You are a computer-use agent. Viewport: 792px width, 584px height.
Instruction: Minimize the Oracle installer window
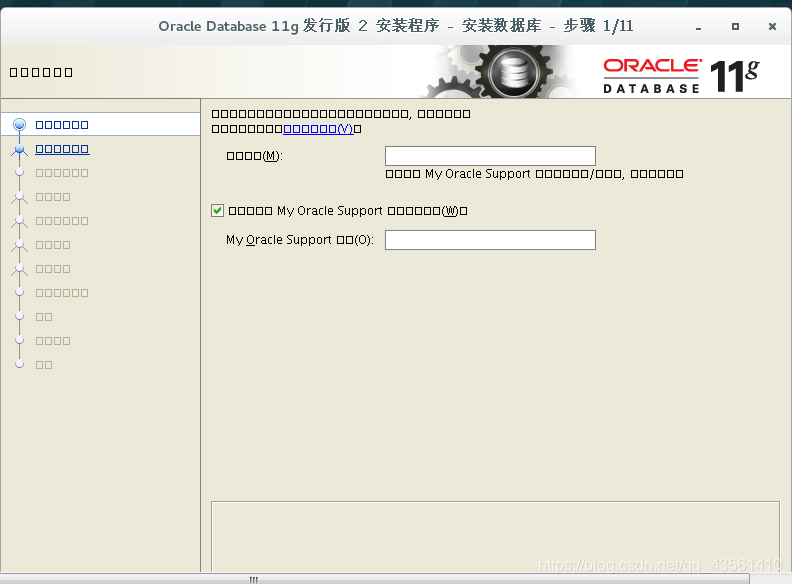(x=699, y=27)
